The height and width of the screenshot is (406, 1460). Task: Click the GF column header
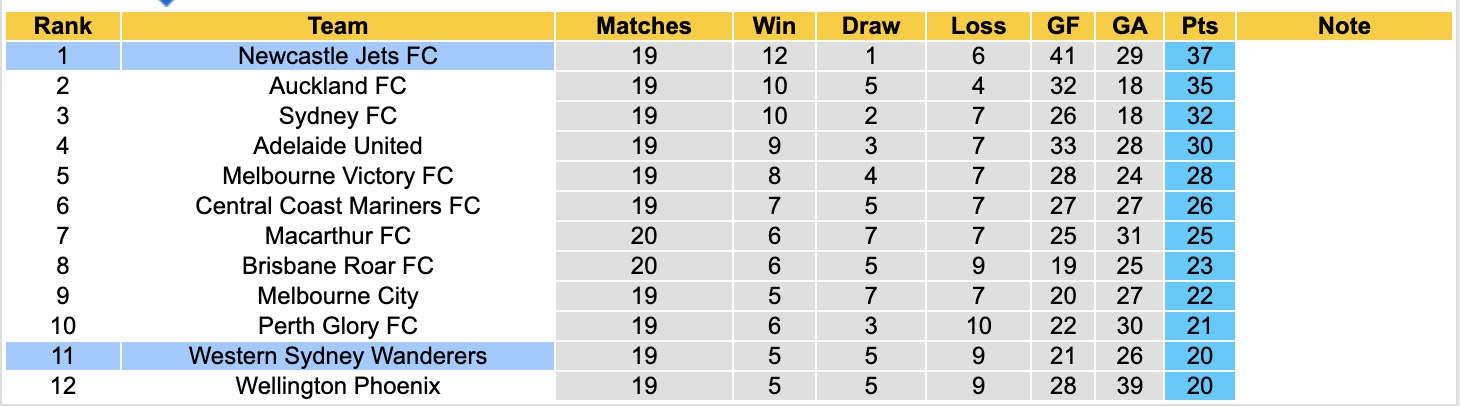click(x=1063, y=26)
